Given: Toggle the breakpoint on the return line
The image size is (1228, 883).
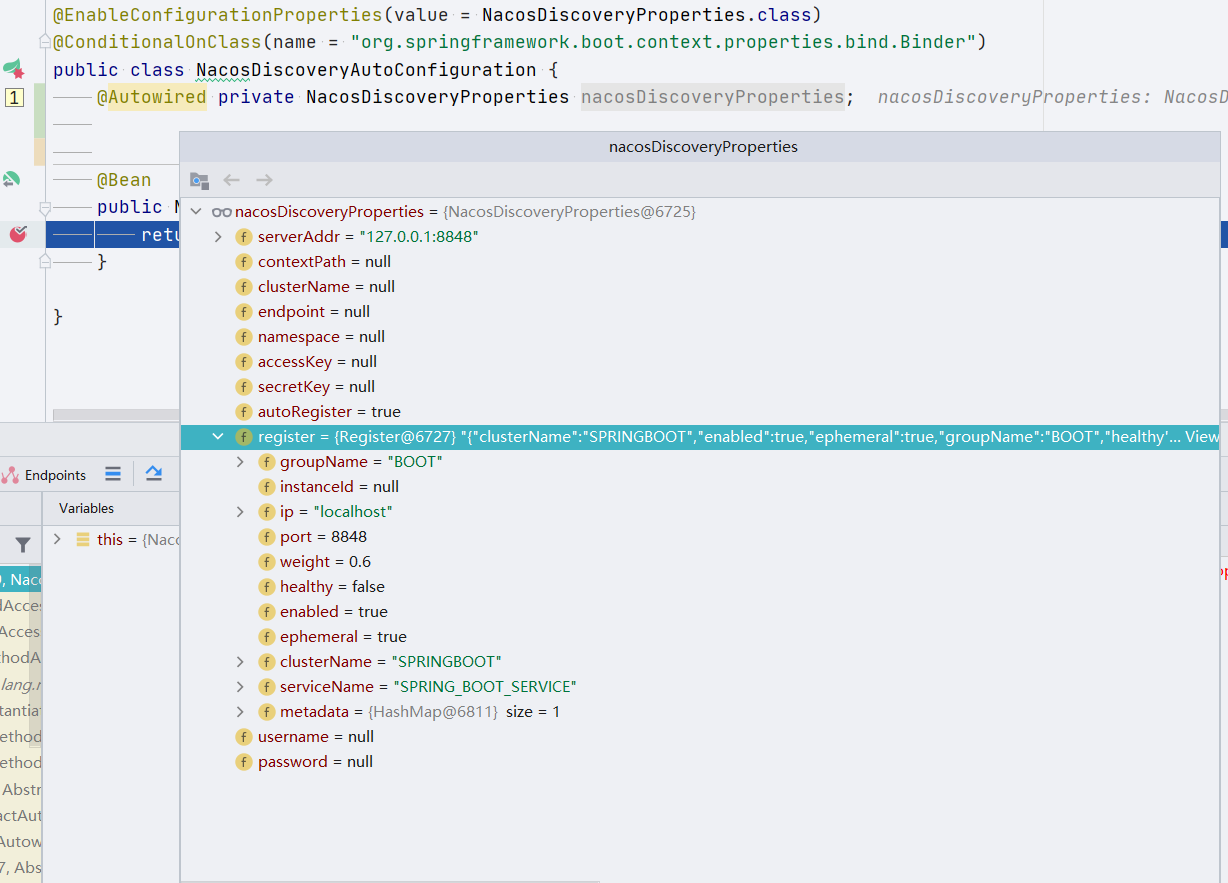Looking at the screenshot, I should 18,234.
